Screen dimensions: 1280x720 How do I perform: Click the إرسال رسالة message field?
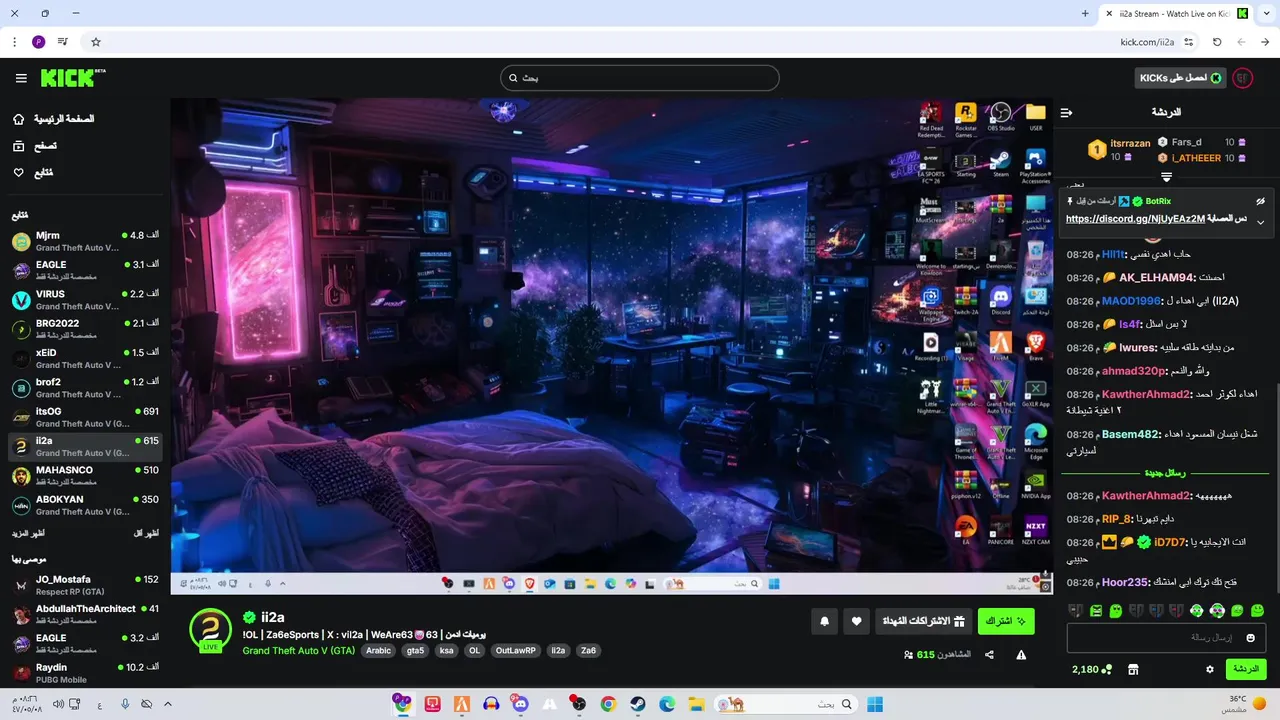tap(1166, 638)
